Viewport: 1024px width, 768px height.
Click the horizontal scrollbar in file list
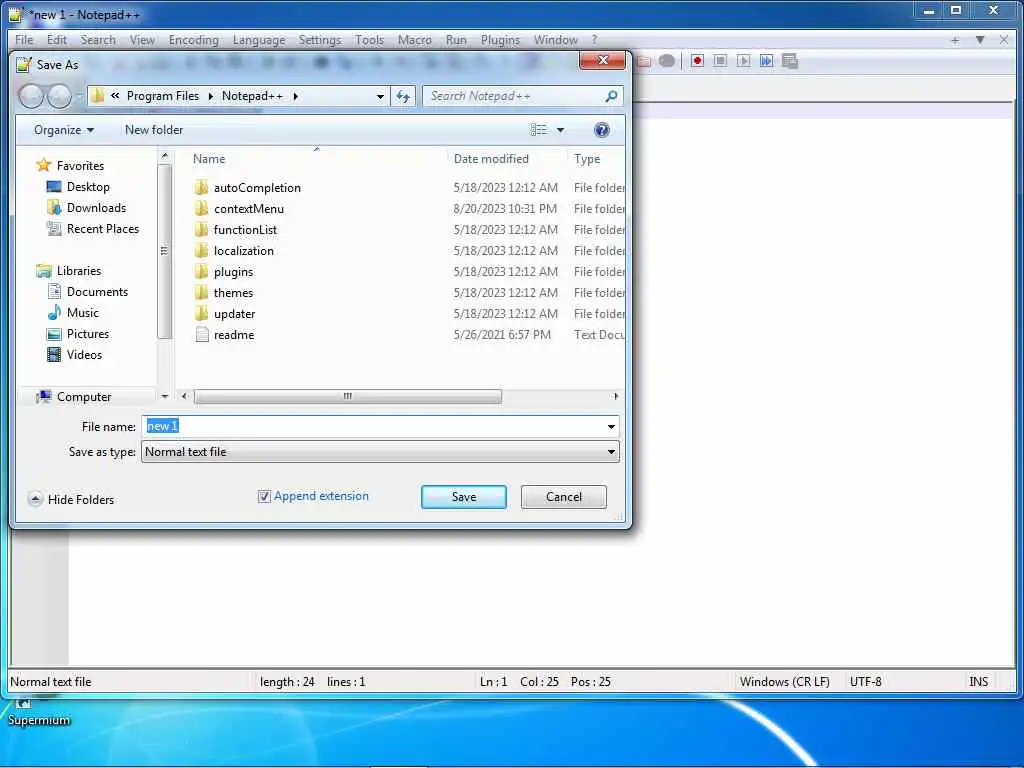pos(347,396)
